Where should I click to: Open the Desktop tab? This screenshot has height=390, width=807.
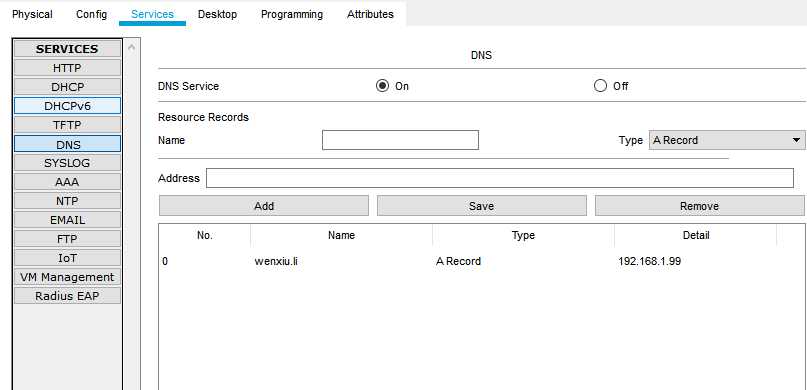217,14
